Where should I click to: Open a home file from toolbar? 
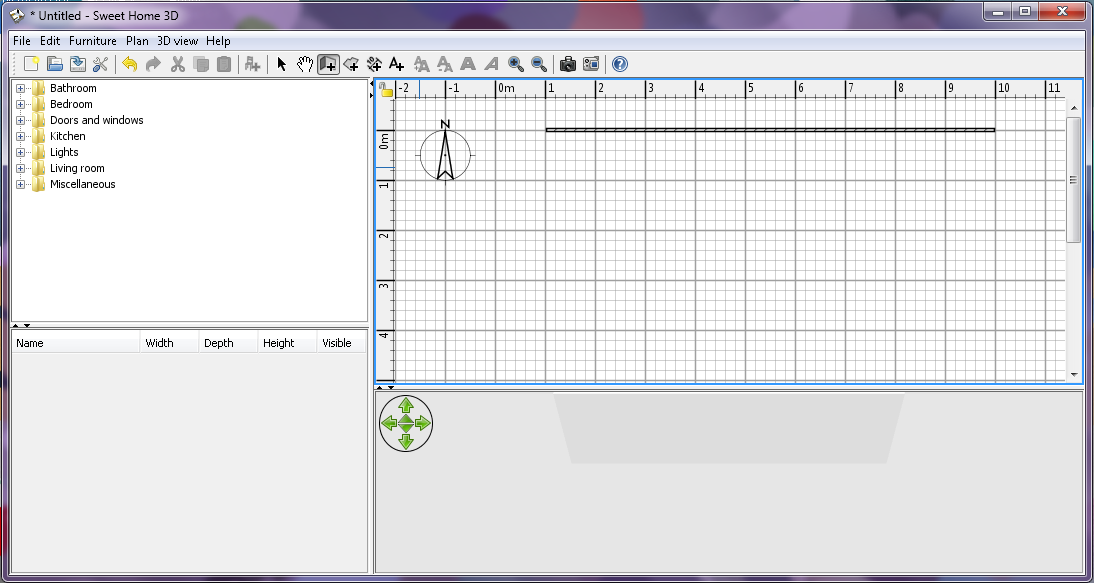54,64
